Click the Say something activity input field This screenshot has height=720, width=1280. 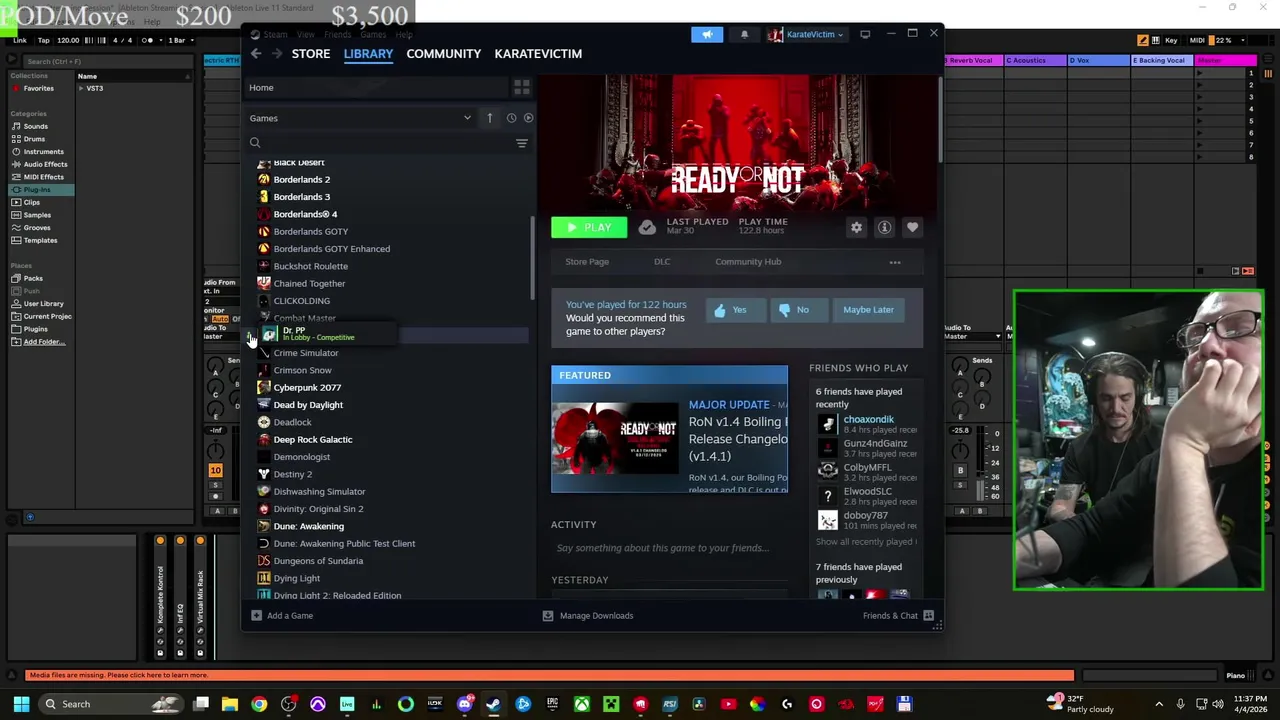pos(665,548)
